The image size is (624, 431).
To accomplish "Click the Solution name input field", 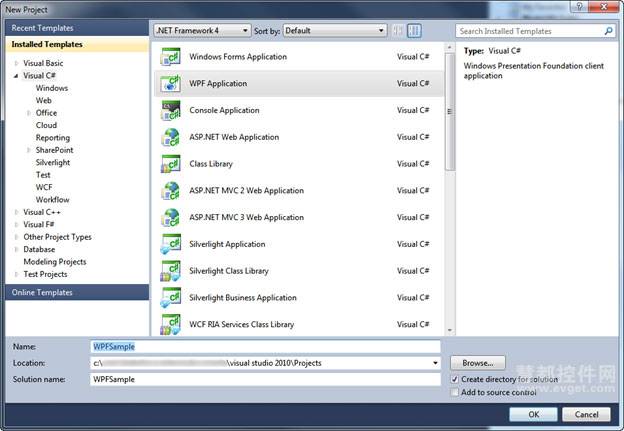I will 265,379.
